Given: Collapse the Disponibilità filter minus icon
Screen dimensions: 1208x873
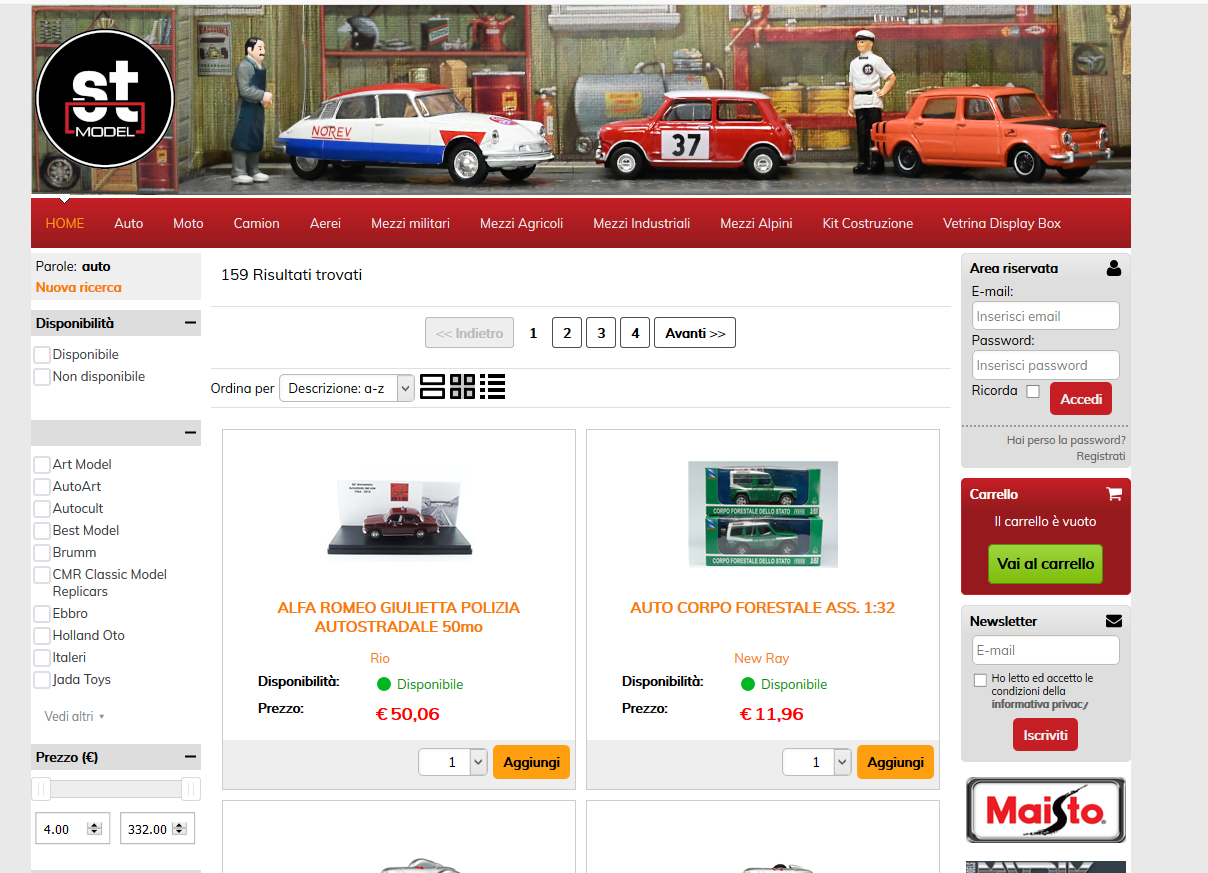Looking at the screenshot, I should point(190,323).
